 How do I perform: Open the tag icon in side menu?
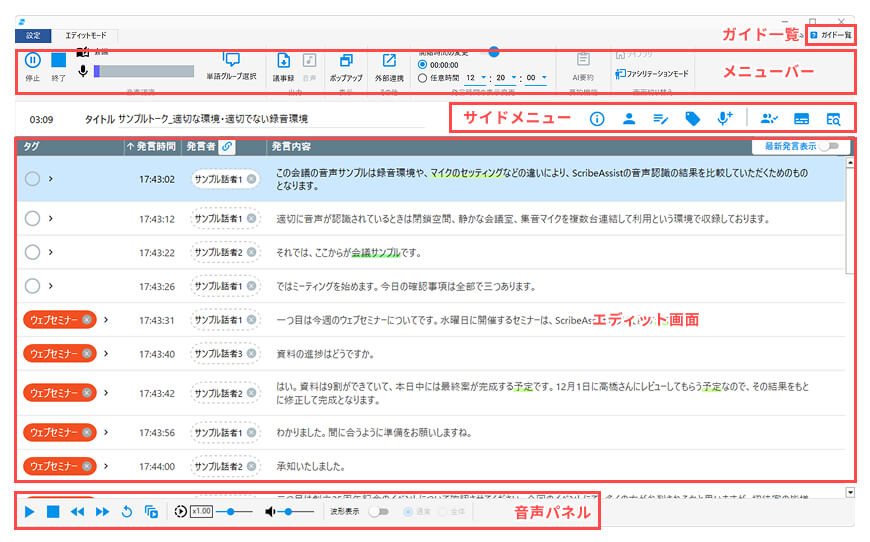pyautogui.click(x=692, y=119)
